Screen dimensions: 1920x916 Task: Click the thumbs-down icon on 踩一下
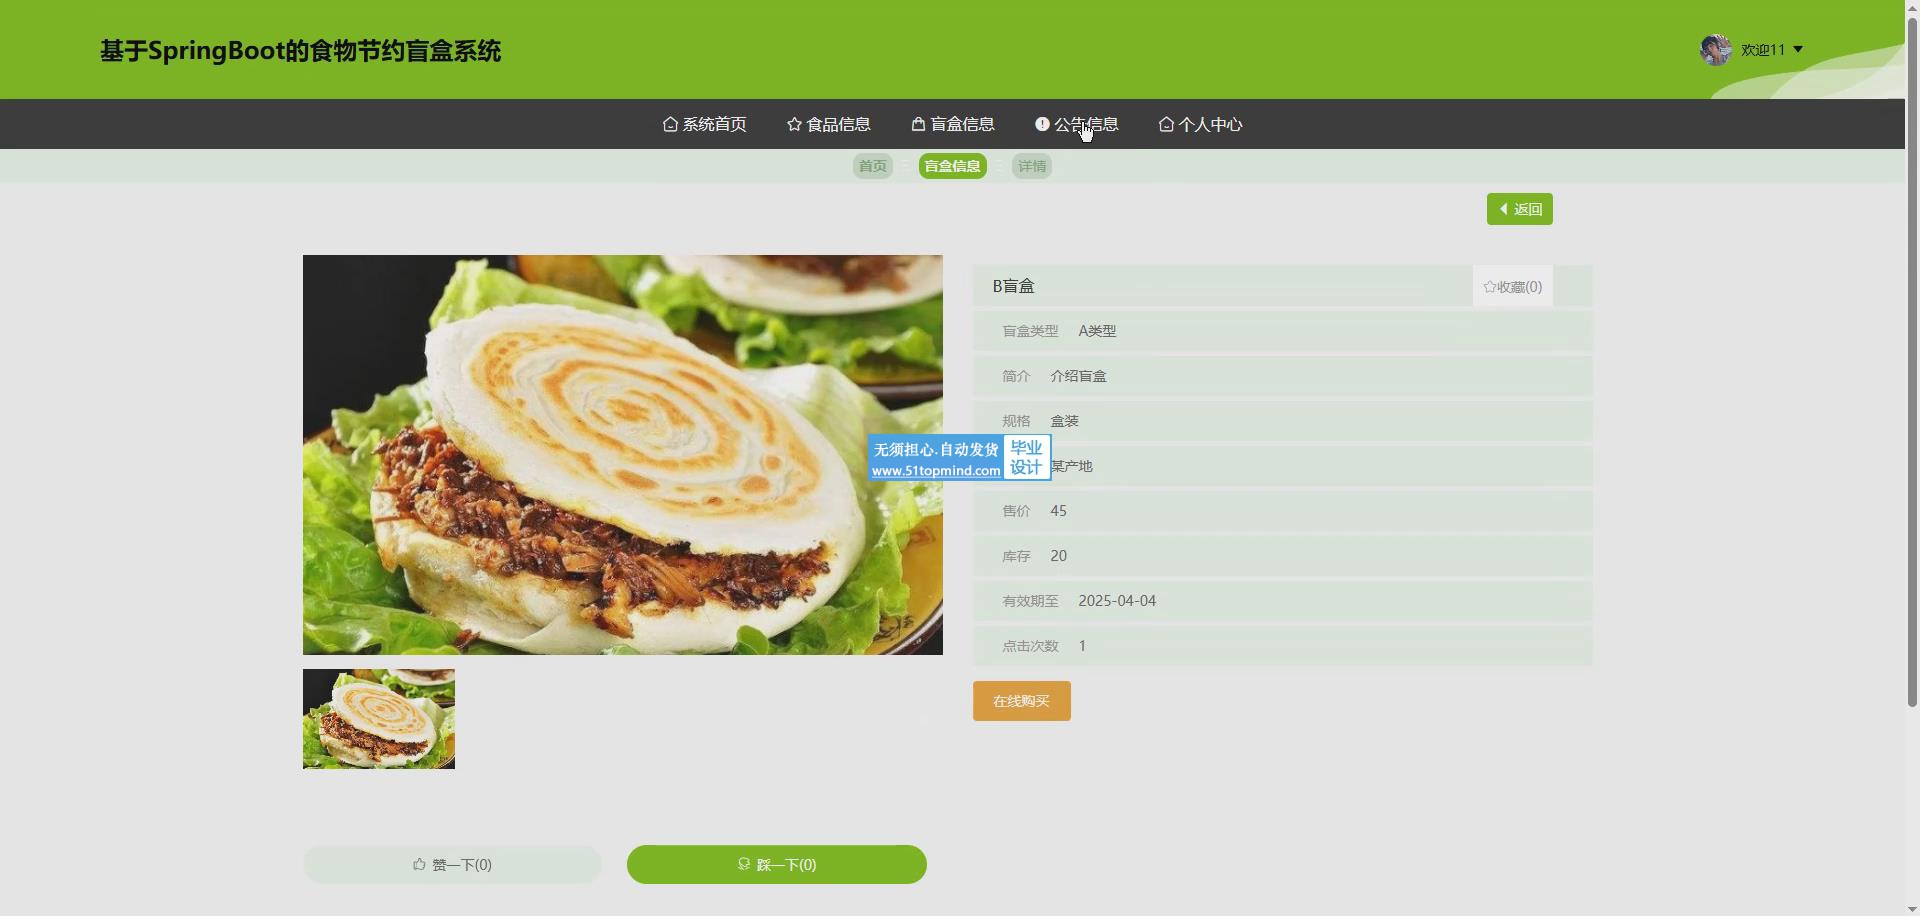click(744, 864)
